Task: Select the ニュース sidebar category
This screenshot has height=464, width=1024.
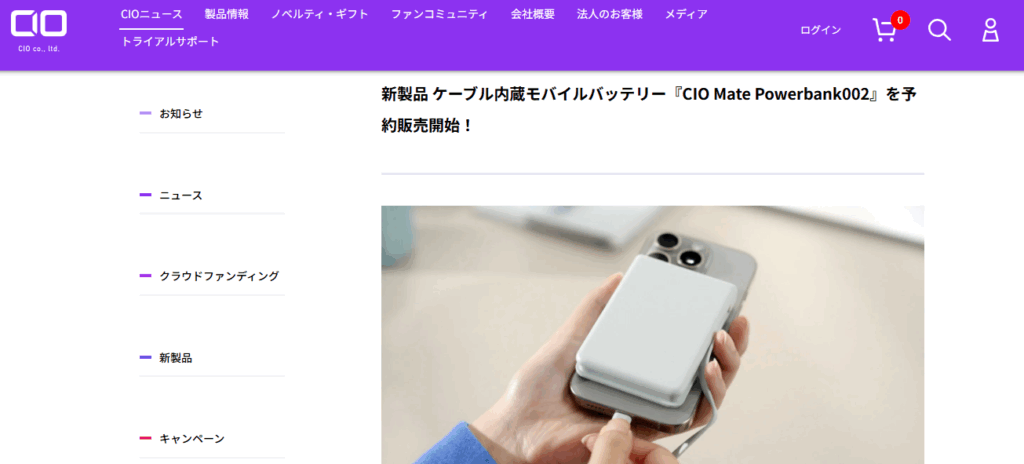Action: [x=212, y=195]
